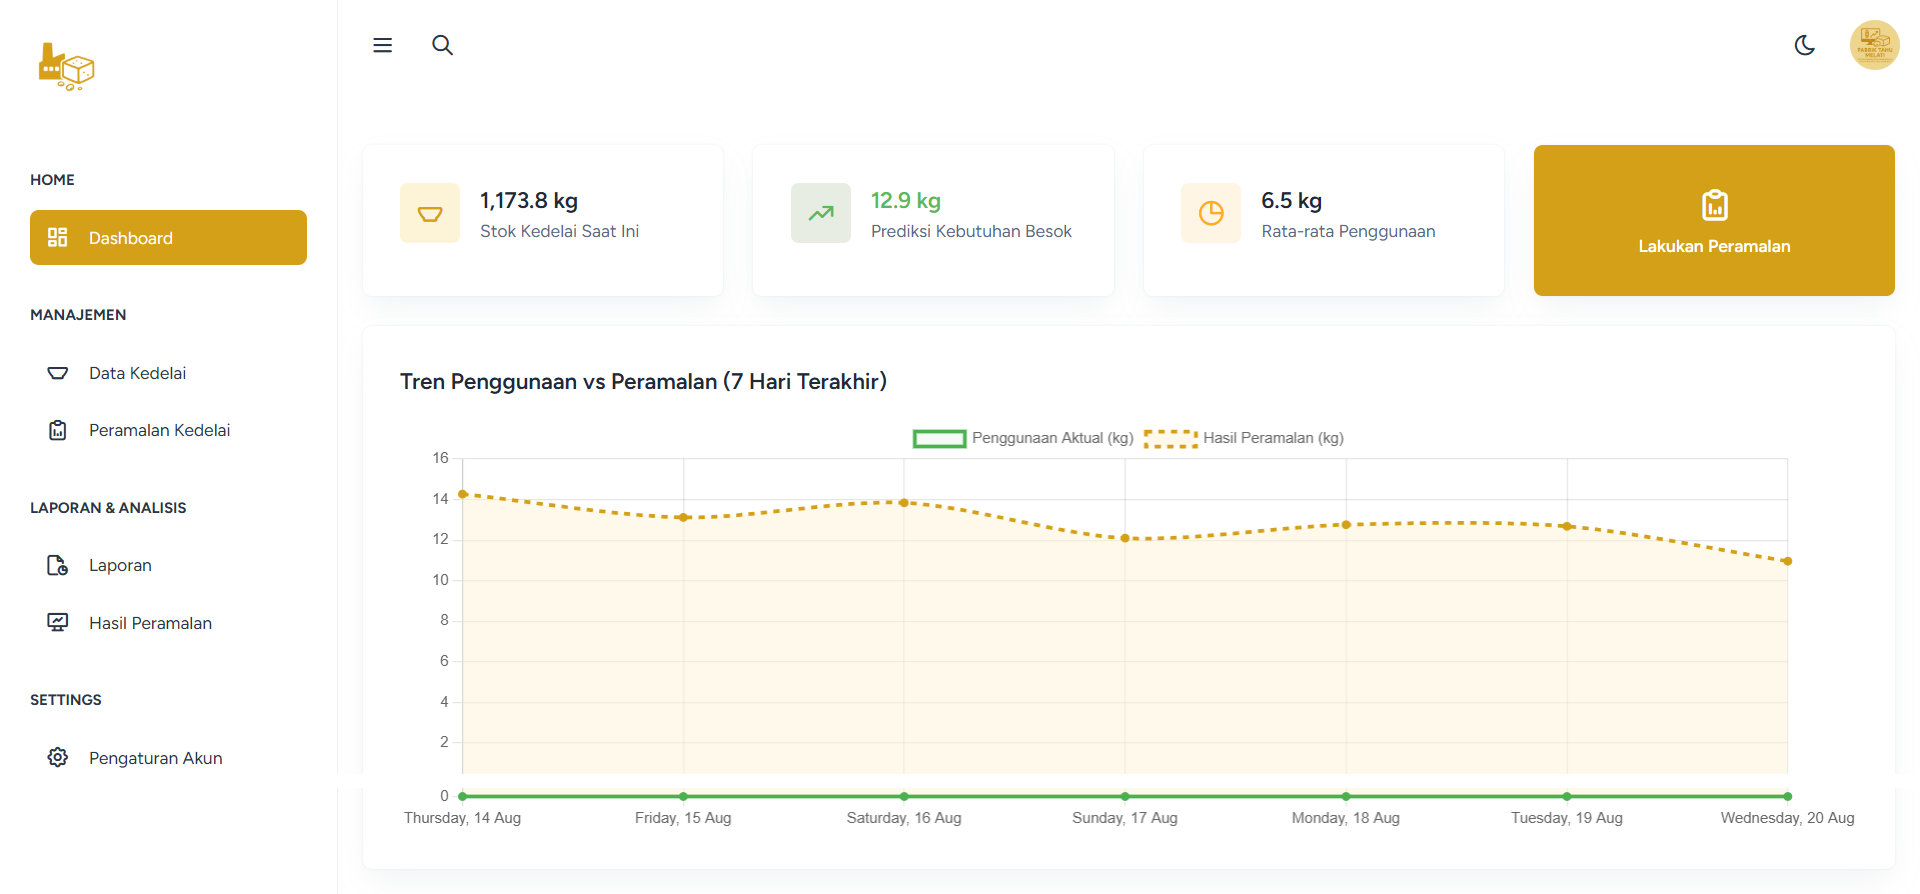Go to Data Kedelai page
The image size is (1920, 894).
coord(137,373)
